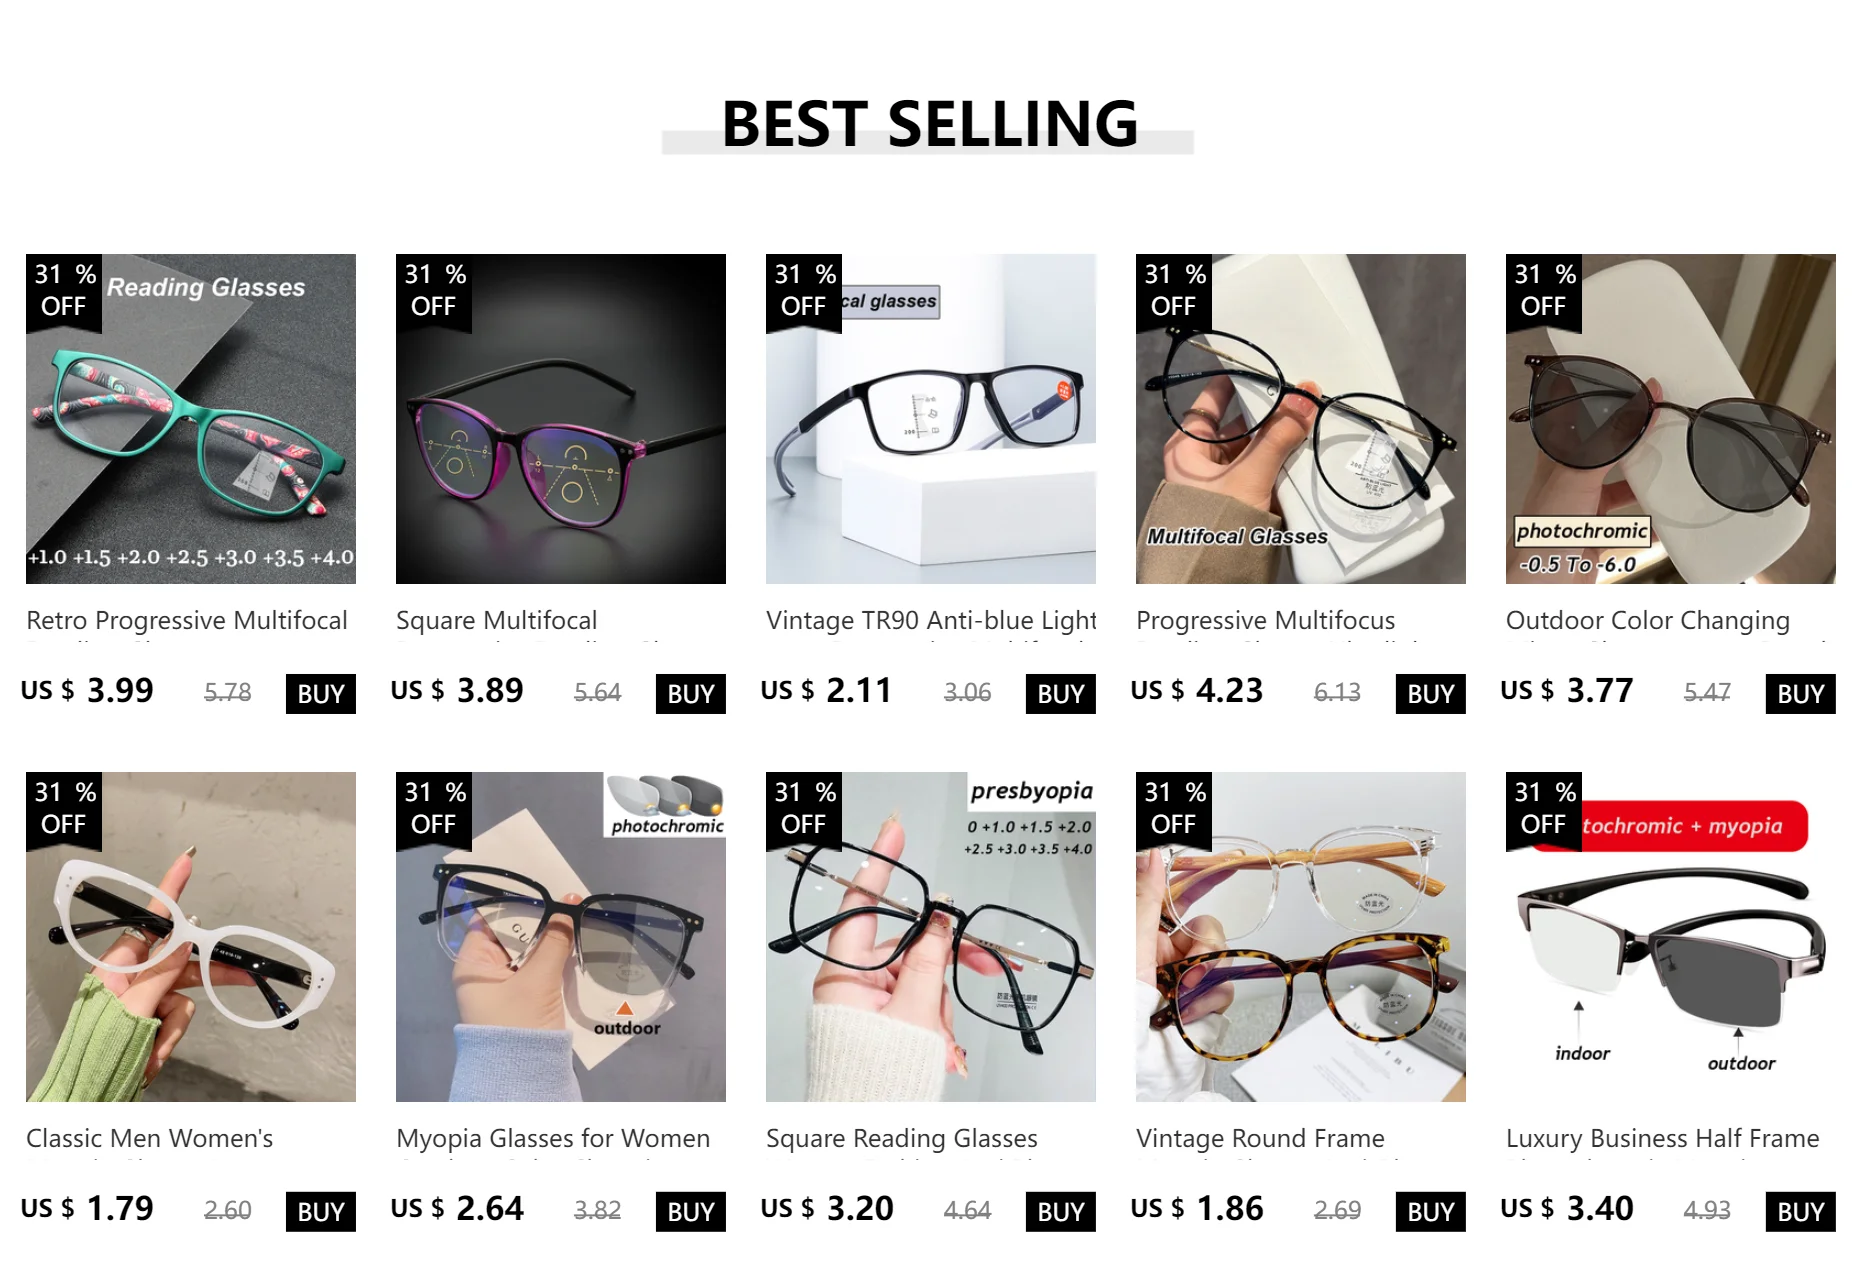Image resolution: width=1864 pixels, height=1278 pixels.
Task: Open the green Retro Progressive reading glasses image
Action: [191, 419]
